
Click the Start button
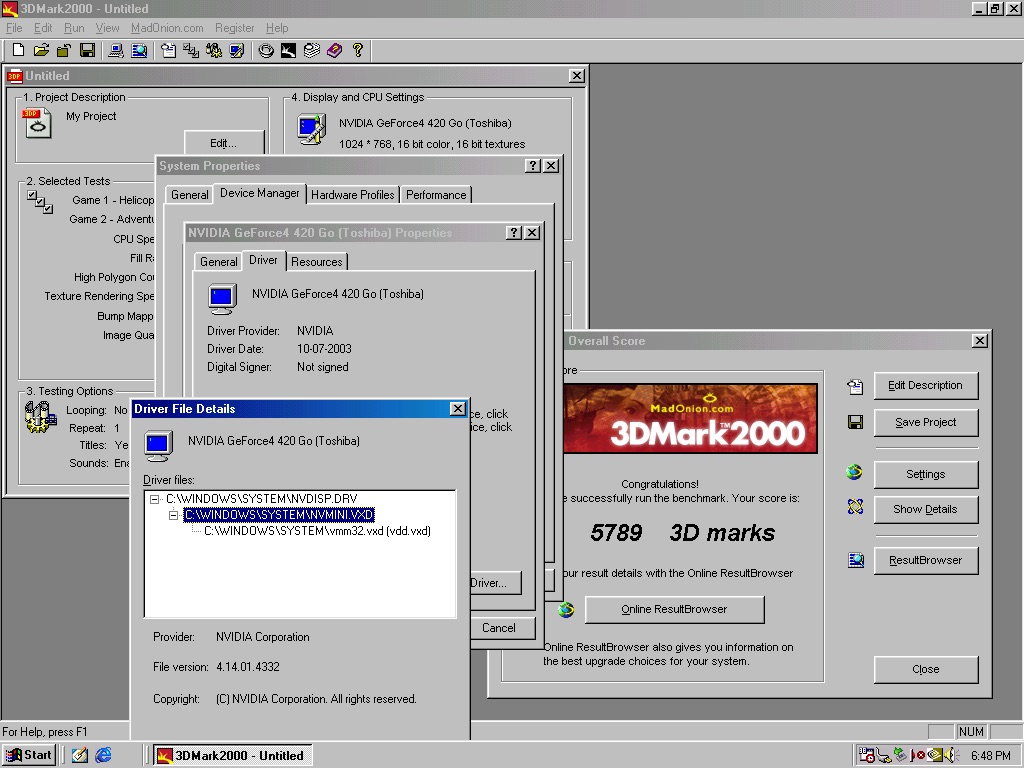(29, 755)
